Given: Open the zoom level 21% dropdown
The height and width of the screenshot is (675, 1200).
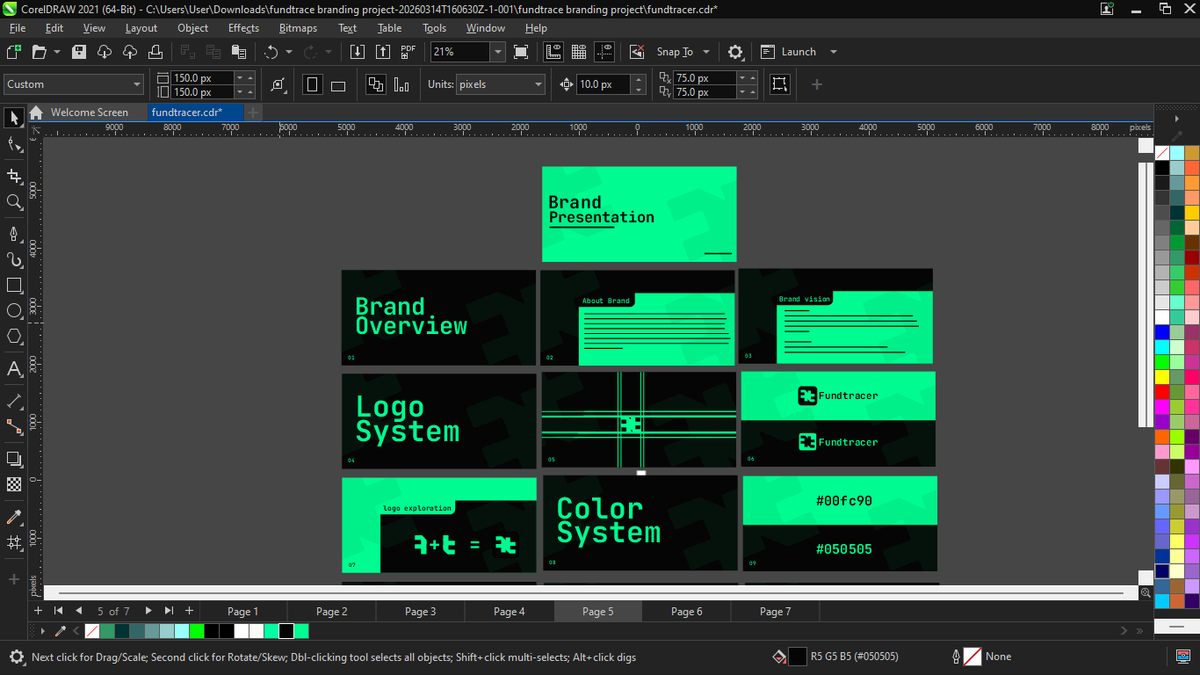Looking at the screenshot, I should coord(497,52).
